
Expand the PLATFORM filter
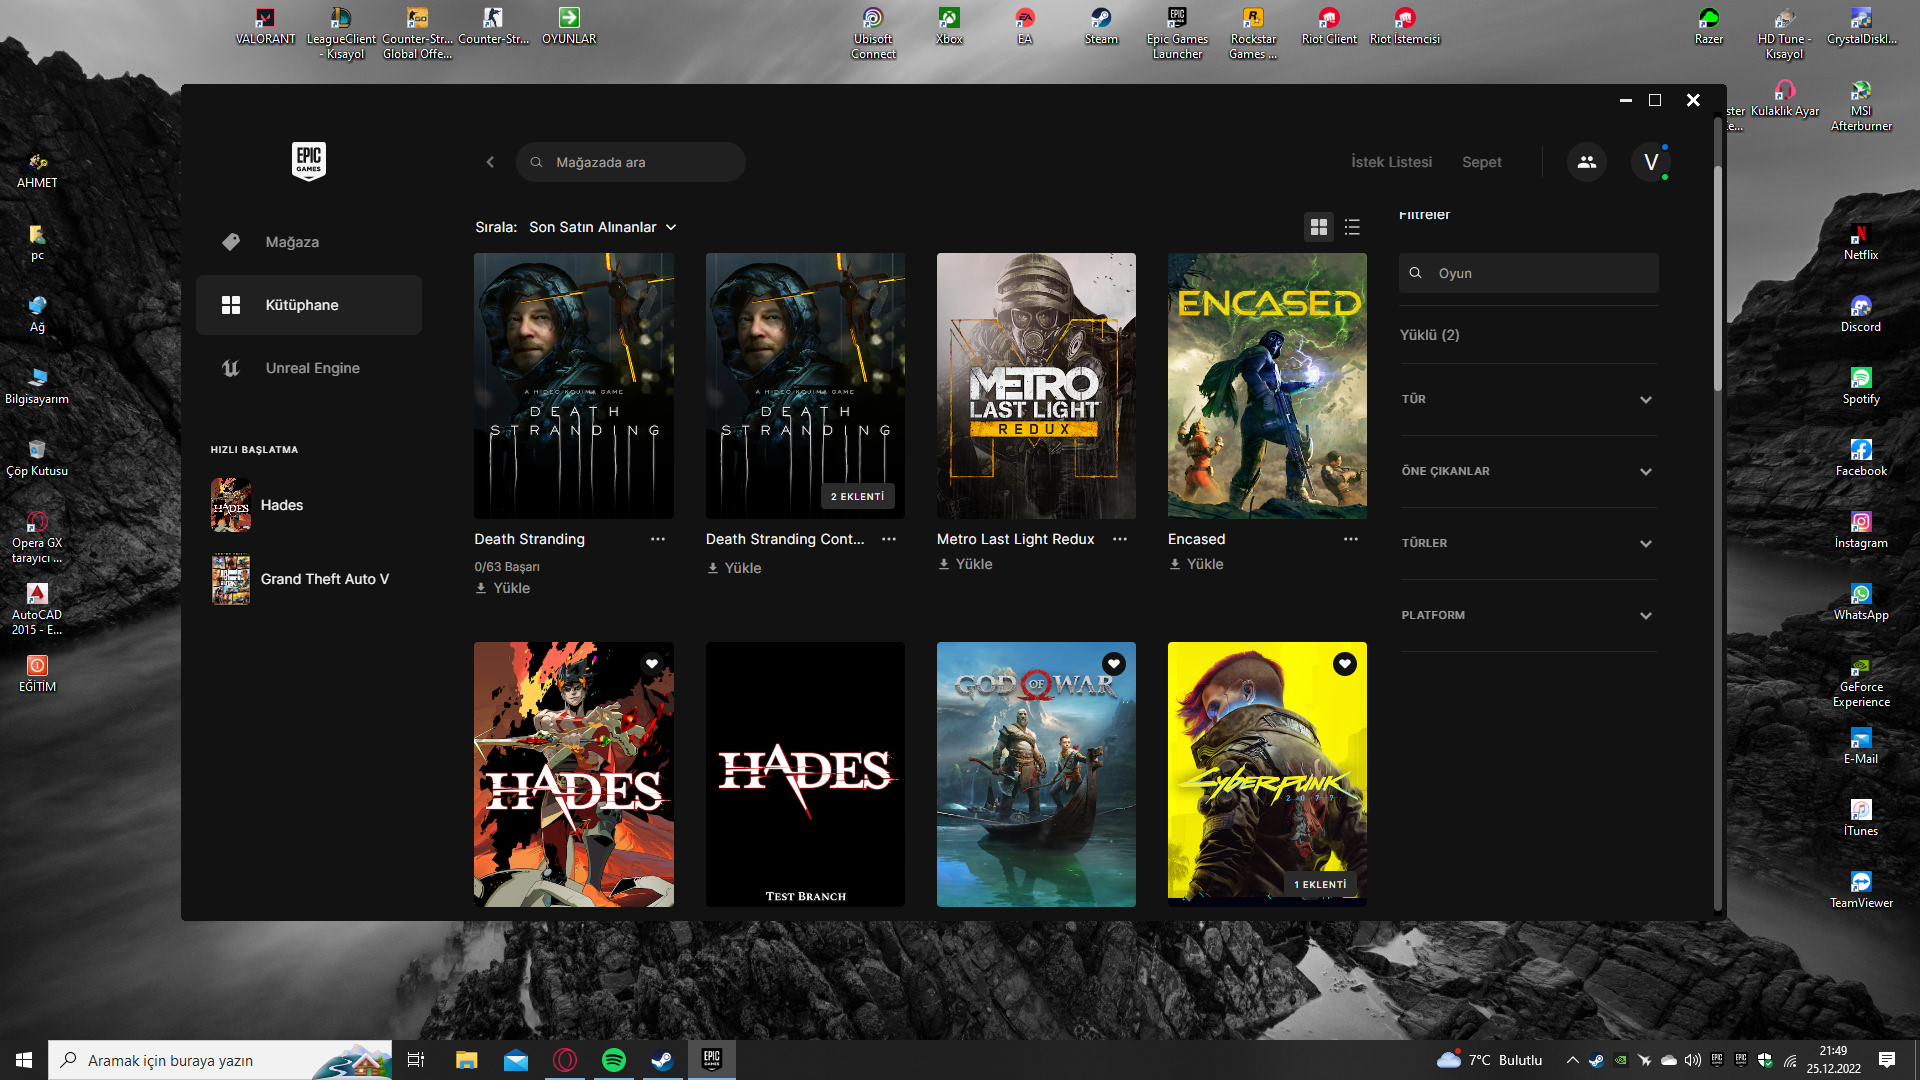1528,616
